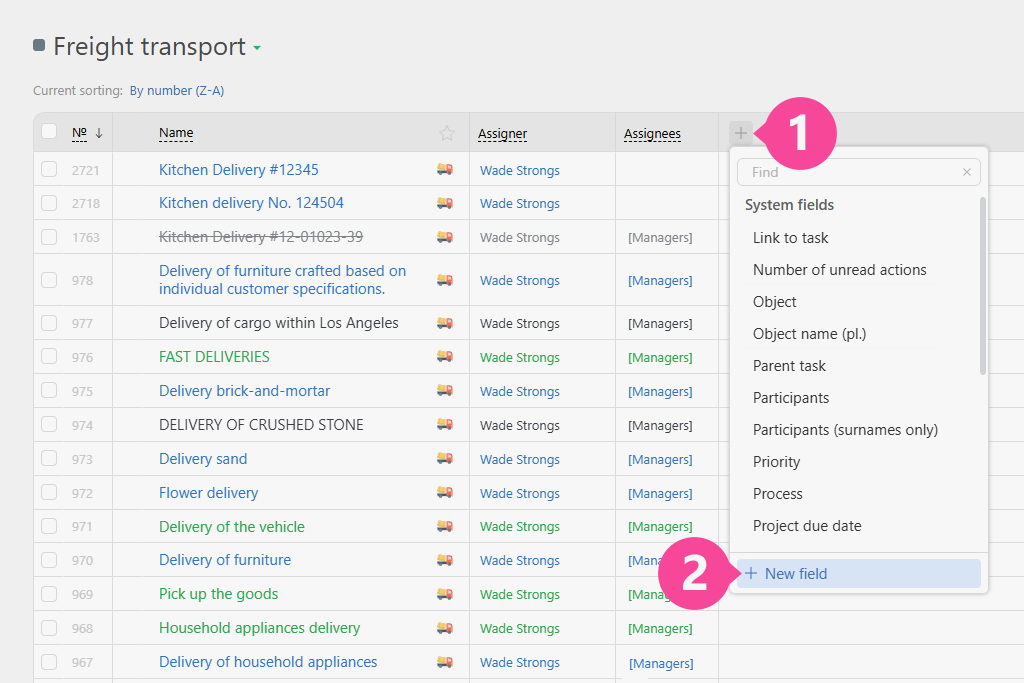Click the truck icon for Household appliances delivery

coord(445,627)
